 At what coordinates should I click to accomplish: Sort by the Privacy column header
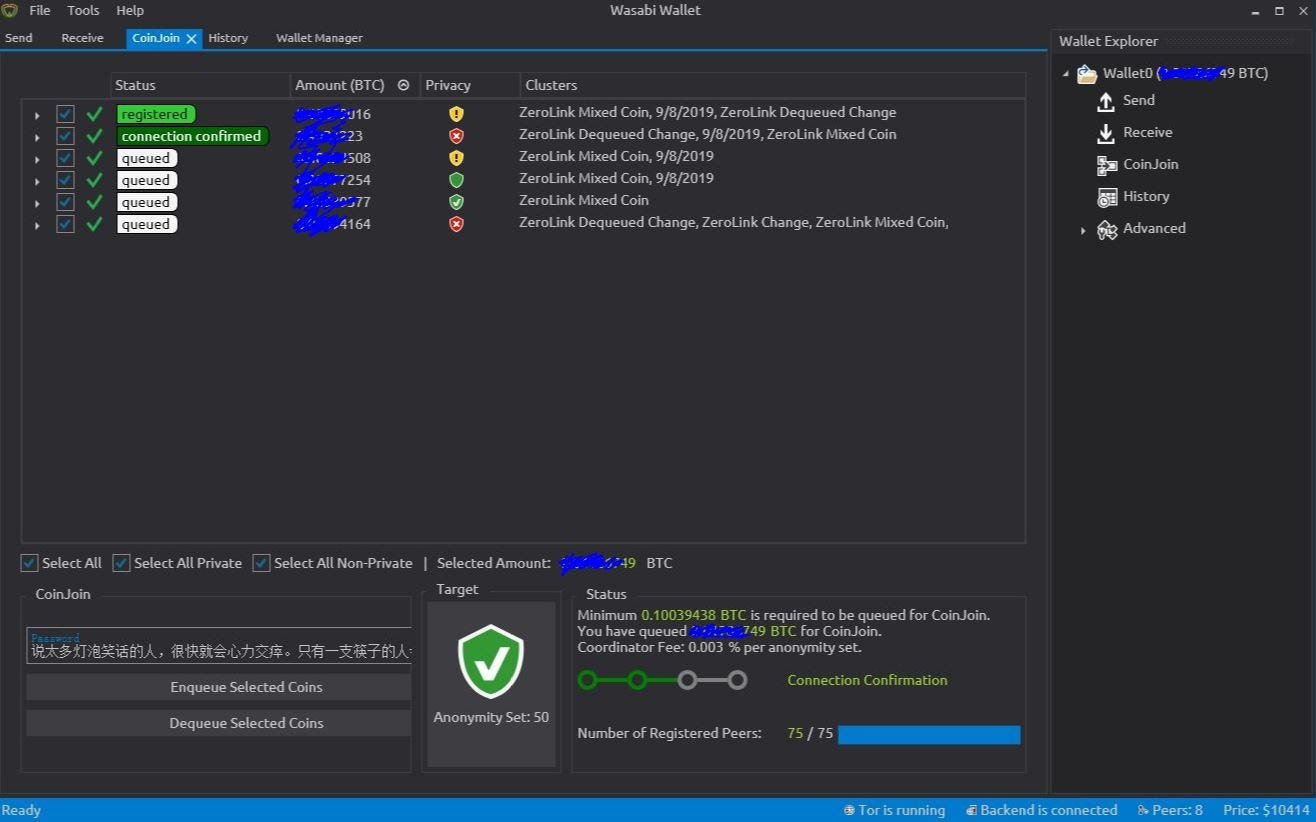pyautogui.click(x=470, y=85)
